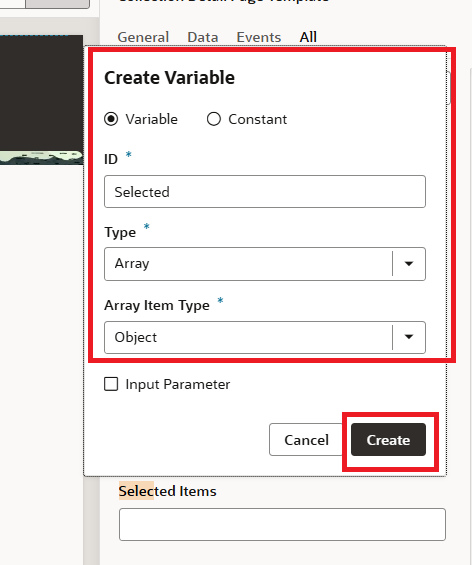Click the Selected Items label
Viewport: 472px width, 565px height.
(168, 491)
